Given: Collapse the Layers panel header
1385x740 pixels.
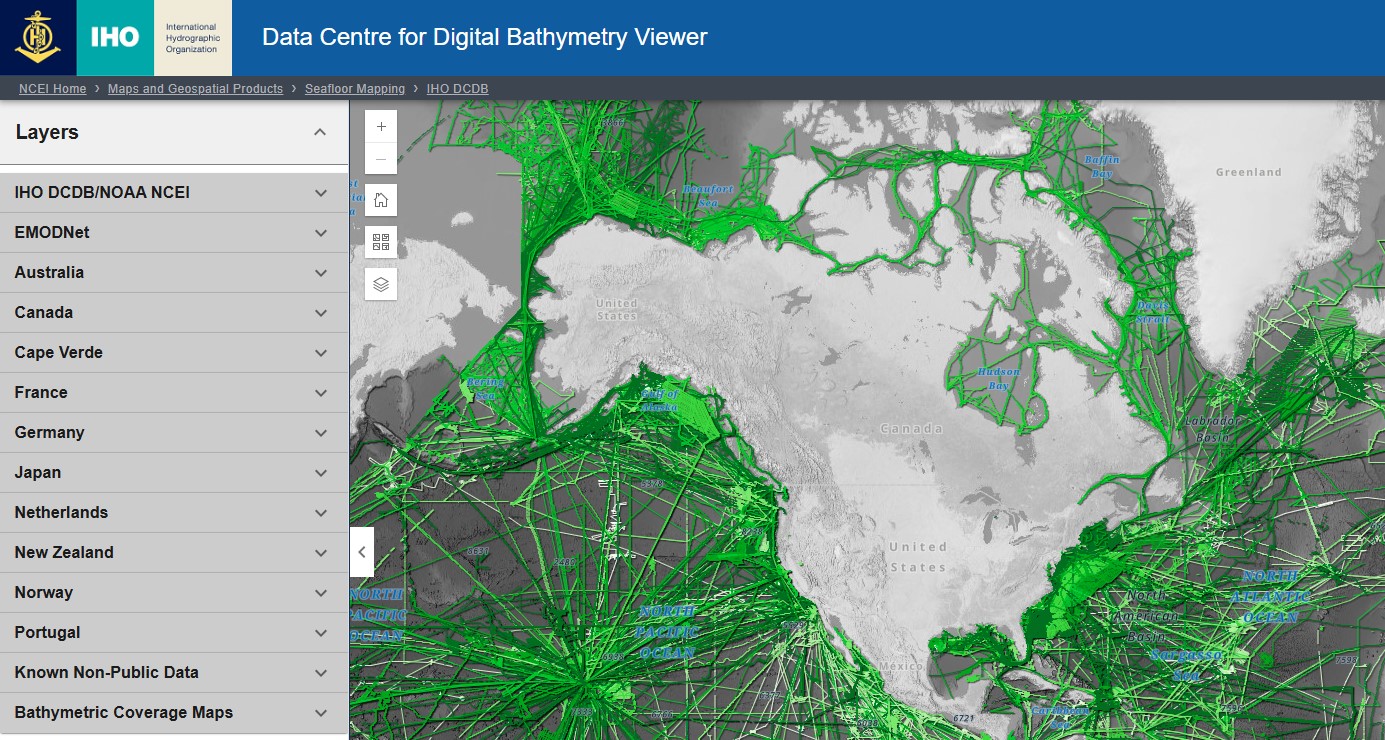Looking at the screenshot, I should pos(174,132).
